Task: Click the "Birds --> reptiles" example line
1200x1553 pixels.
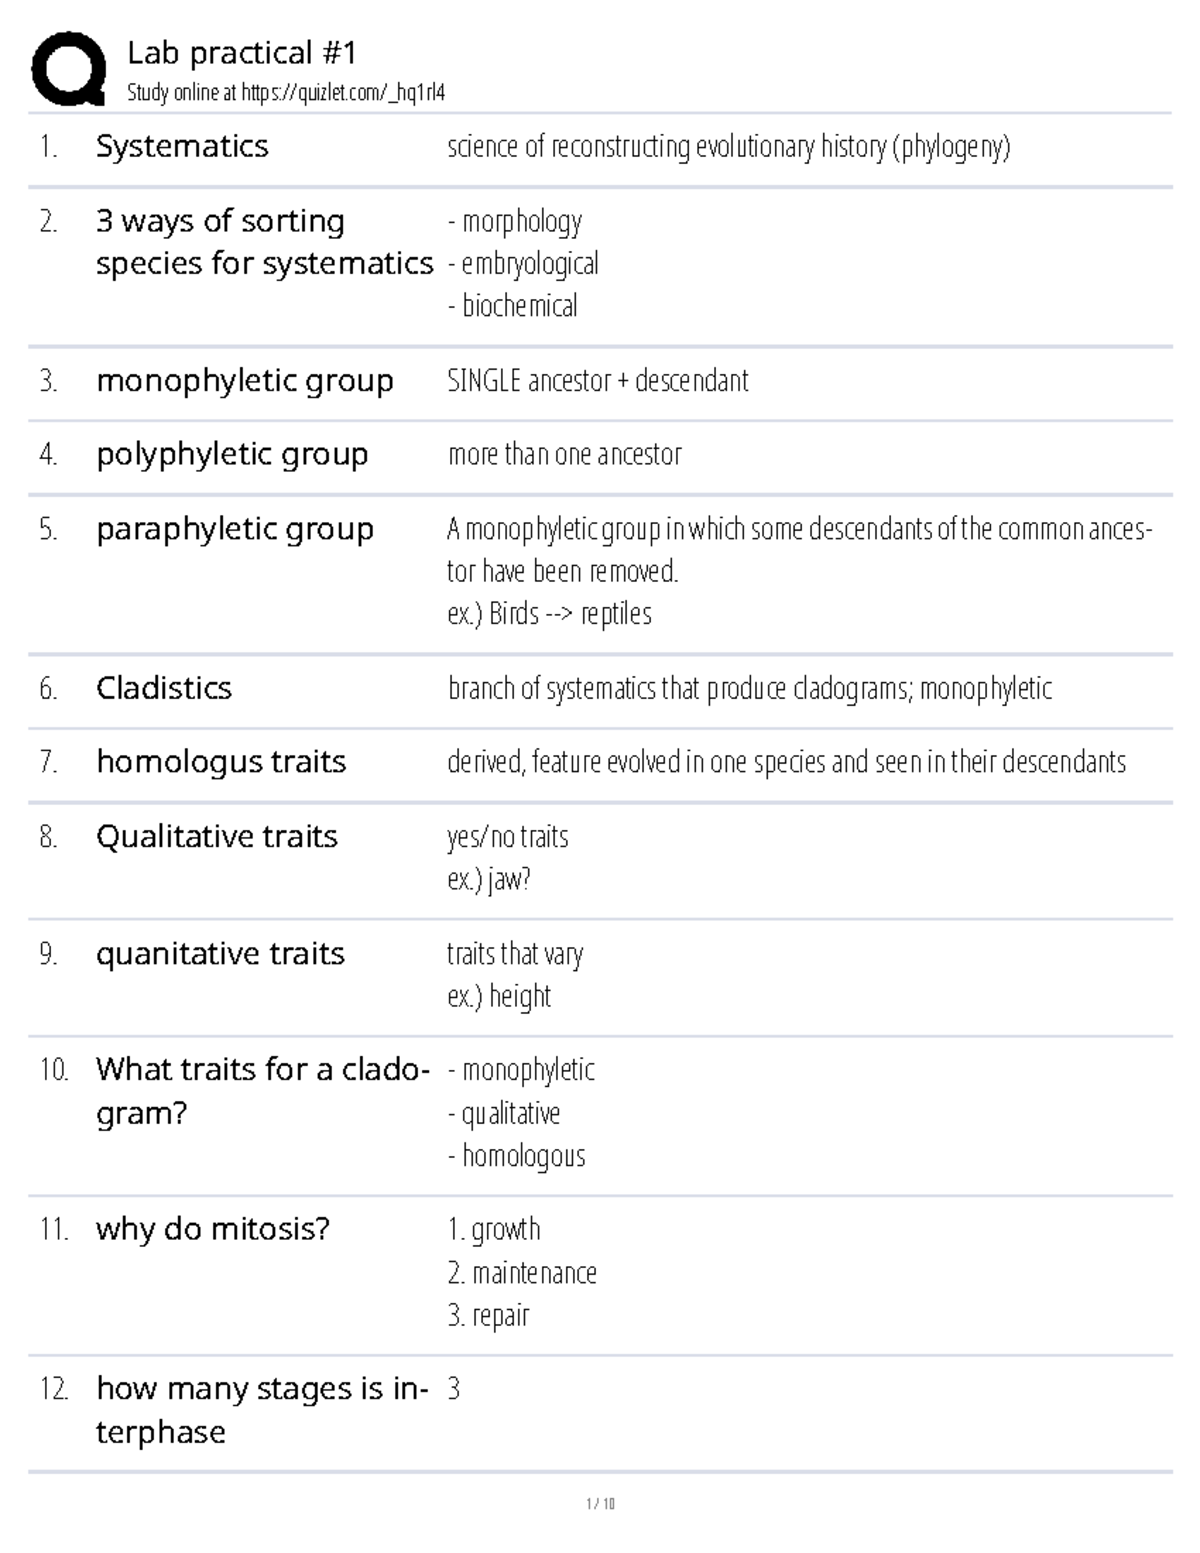Action: point(549,613)
